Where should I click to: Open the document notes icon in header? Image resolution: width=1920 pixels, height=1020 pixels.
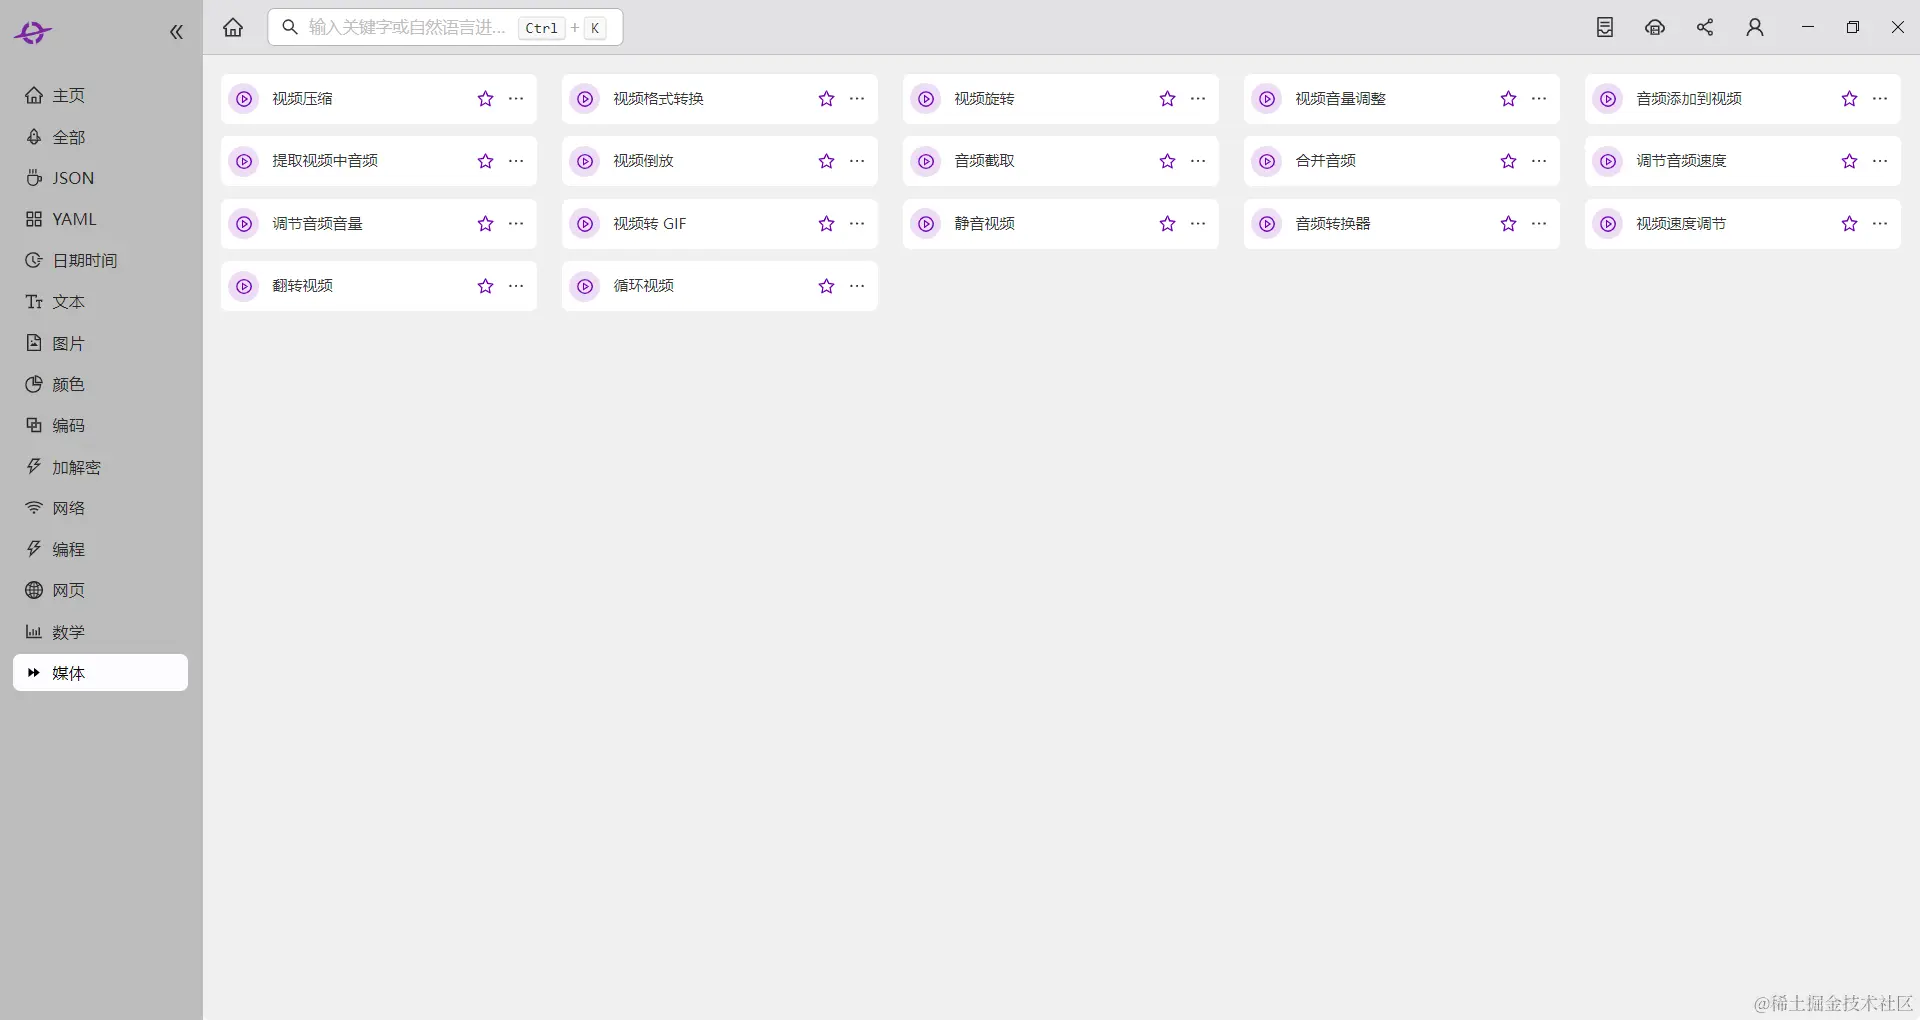point(1605,27)
